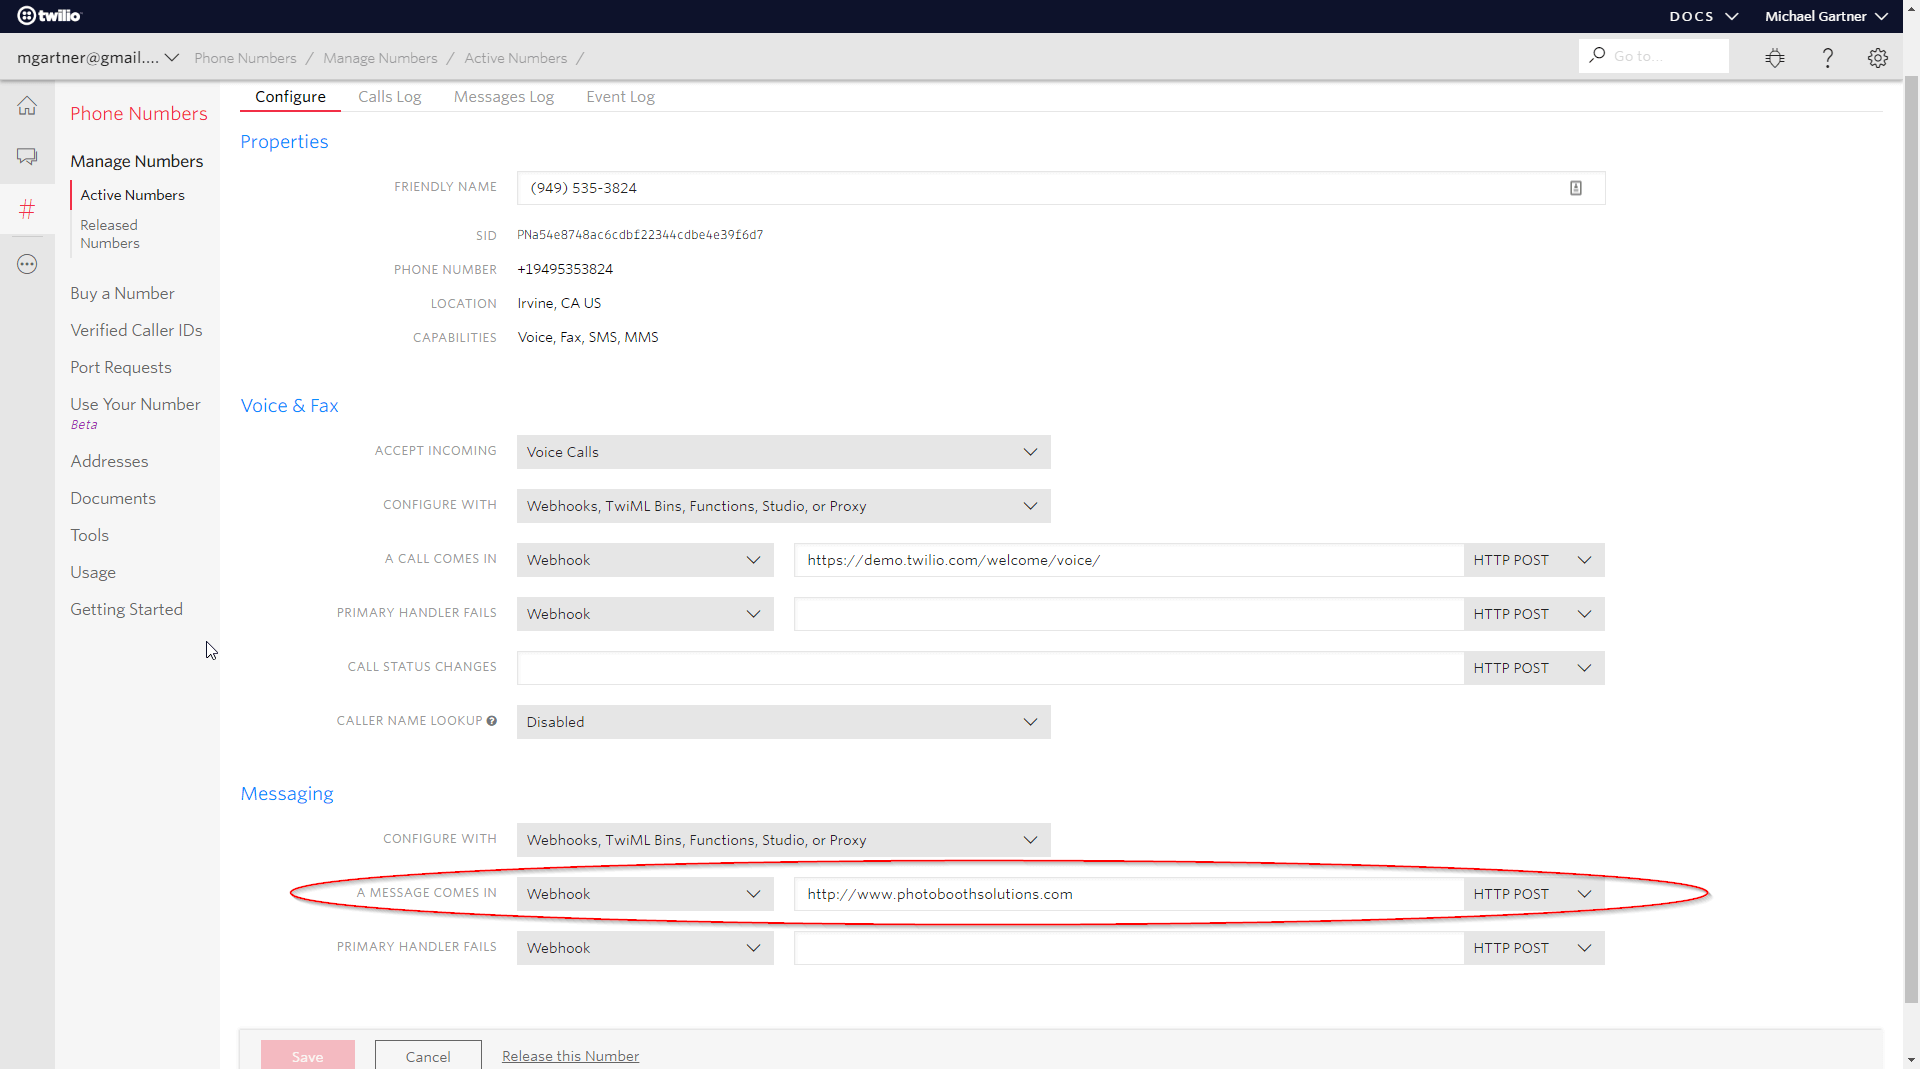1920x1069 pixels.
Task: Expand the mgartner@gmail account switcher
Action: 98,58
